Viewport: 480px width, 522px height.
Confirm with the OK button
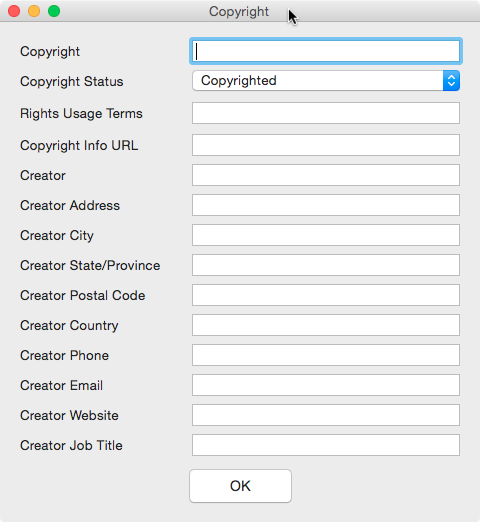tap(240, 486)
